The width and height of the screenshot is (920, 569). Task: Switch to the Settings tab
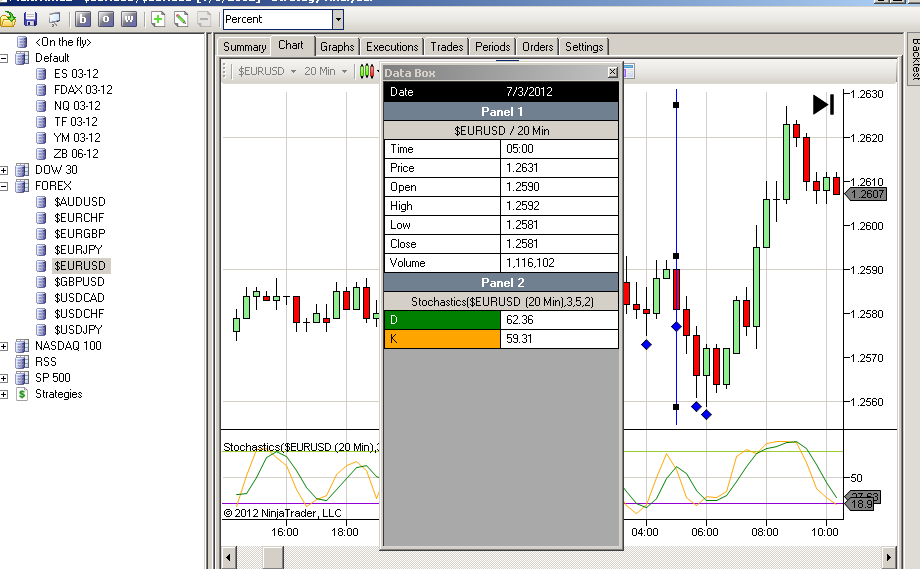(584, 47)
